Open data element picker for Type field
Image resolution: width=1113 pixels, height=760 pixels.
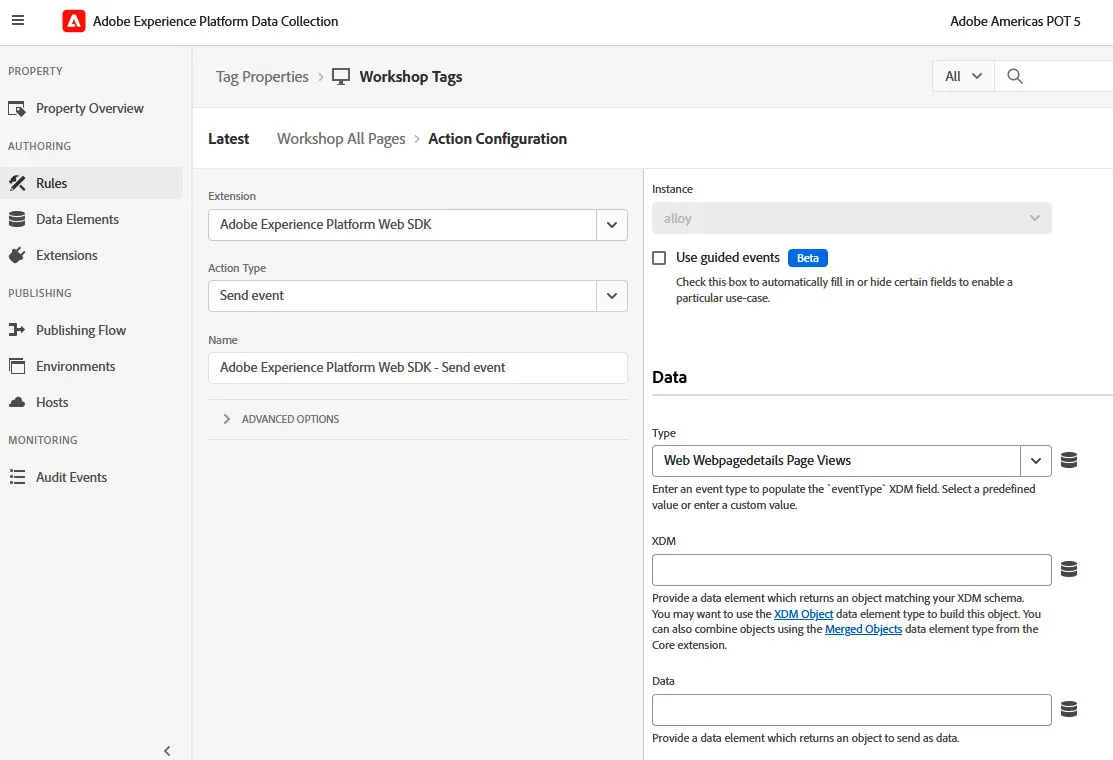tap(1069, 460)
